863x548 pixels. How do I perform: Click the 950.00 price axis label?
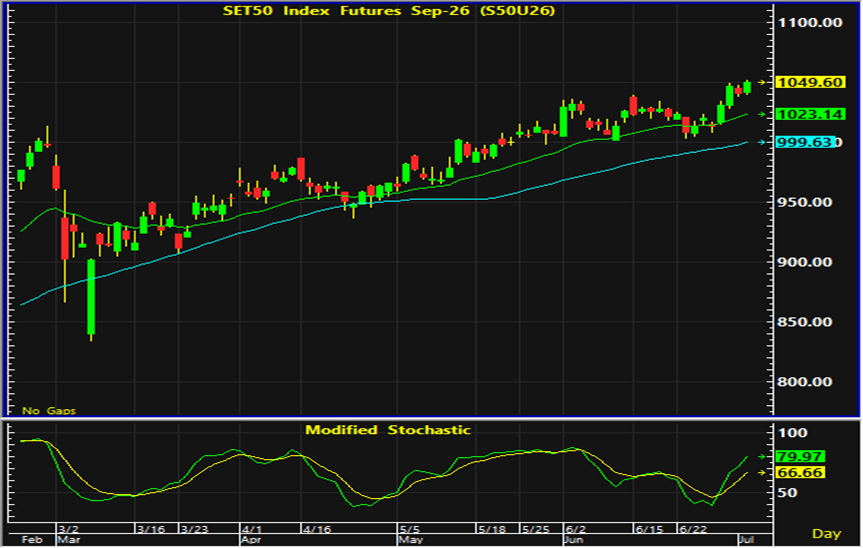[x=804, y=202]
